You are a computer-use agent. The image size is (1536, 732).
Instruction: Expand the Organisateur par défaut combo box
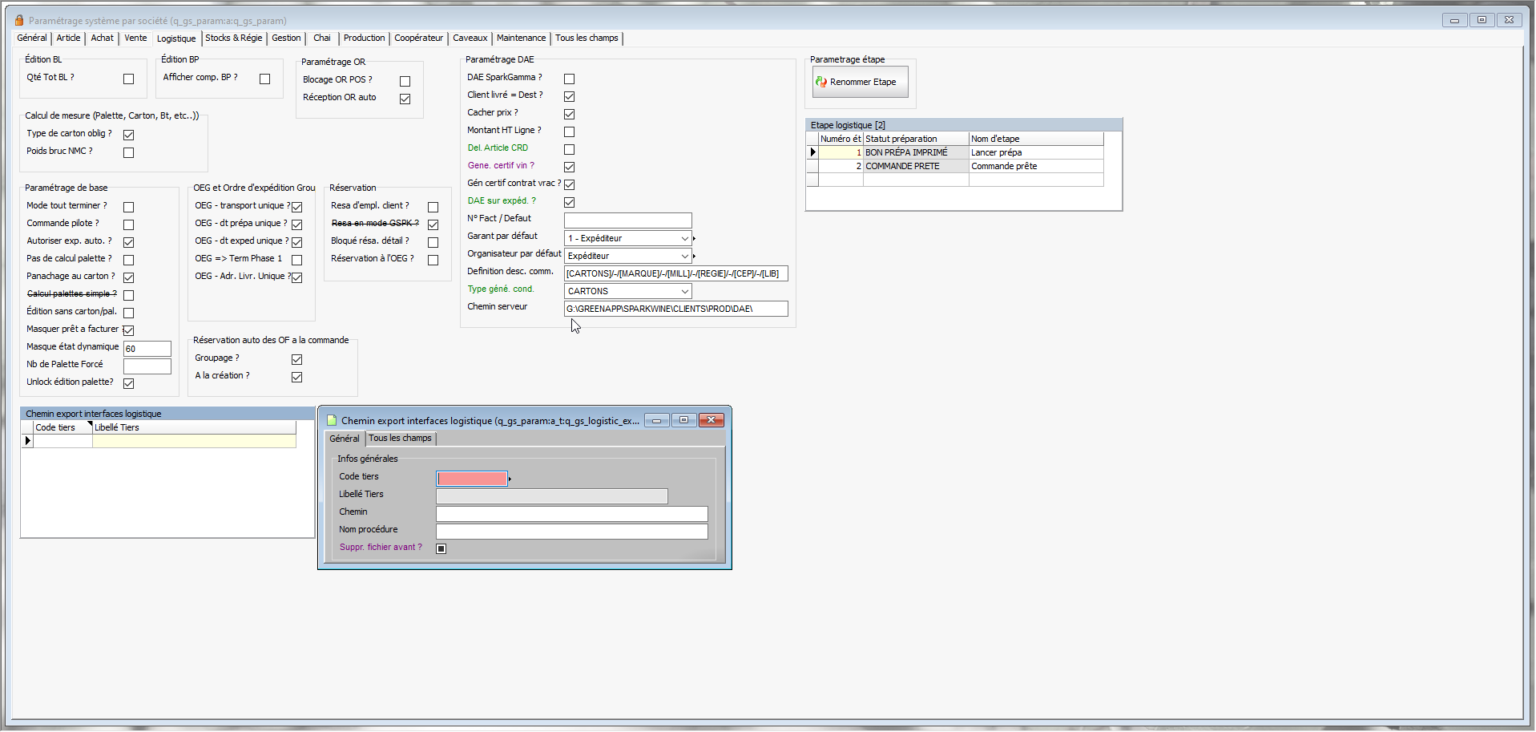coord(684,256)
